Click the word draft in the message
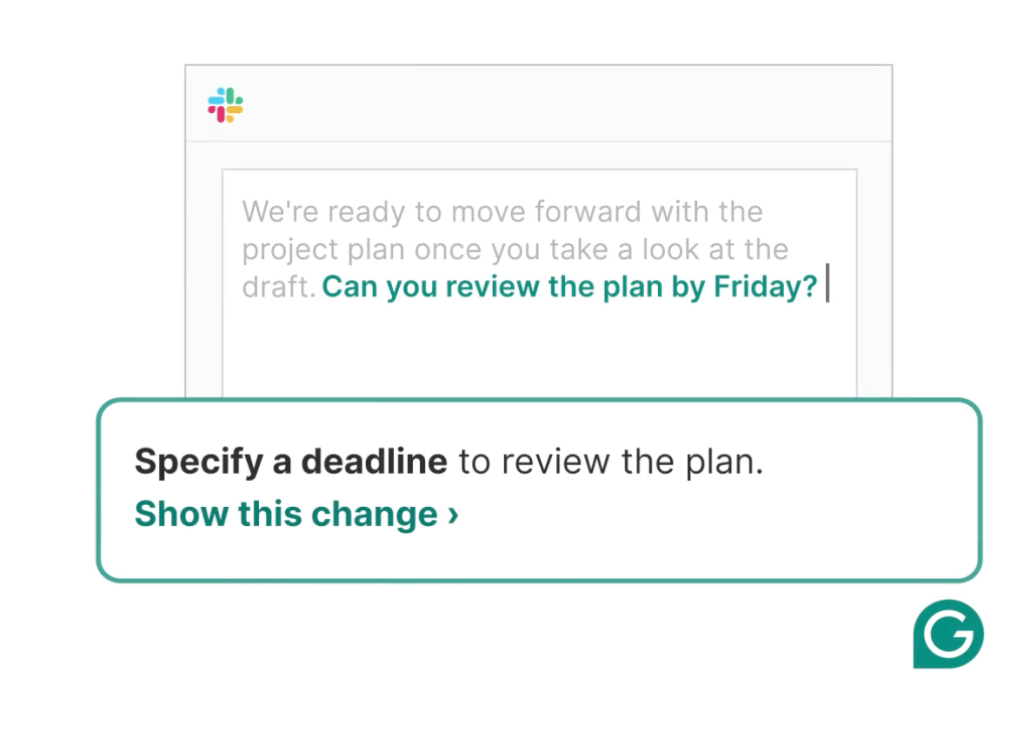 tap(277, 288)
